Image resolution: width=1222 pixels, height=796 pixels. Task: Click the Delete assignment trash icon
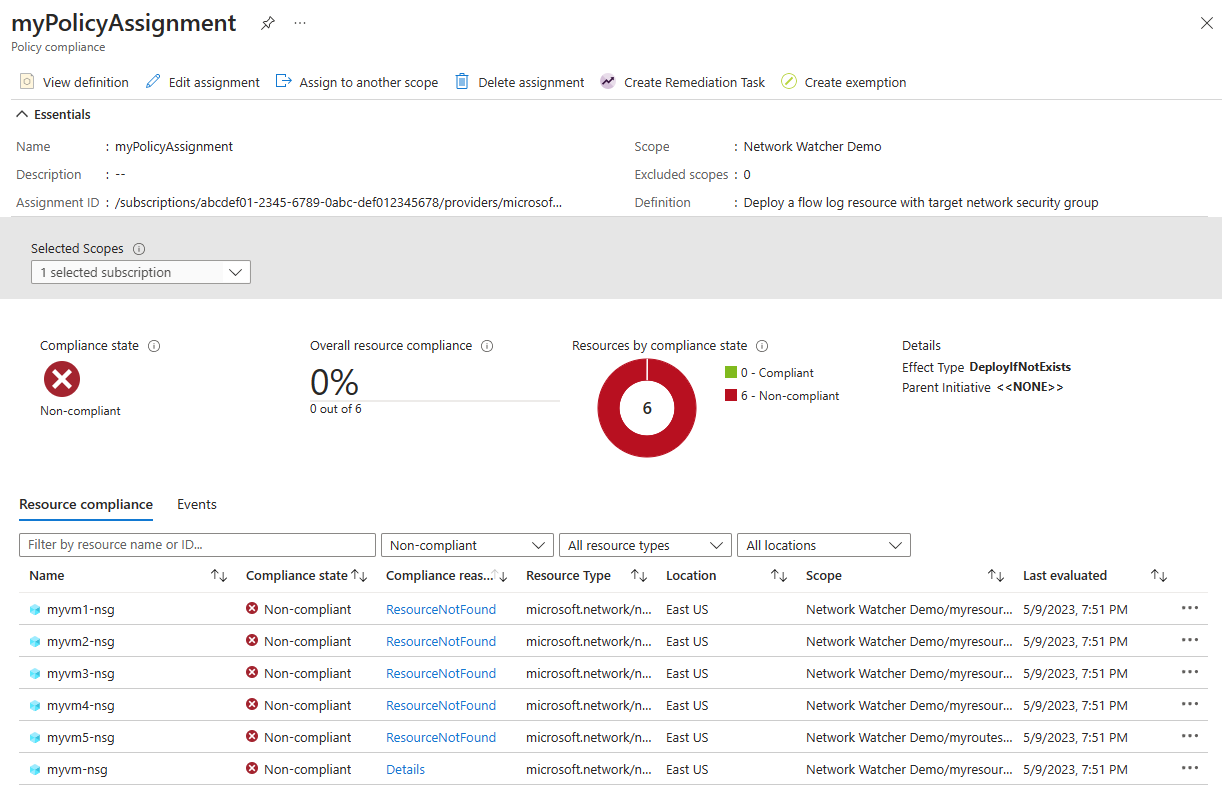click(x=462, y=82)
